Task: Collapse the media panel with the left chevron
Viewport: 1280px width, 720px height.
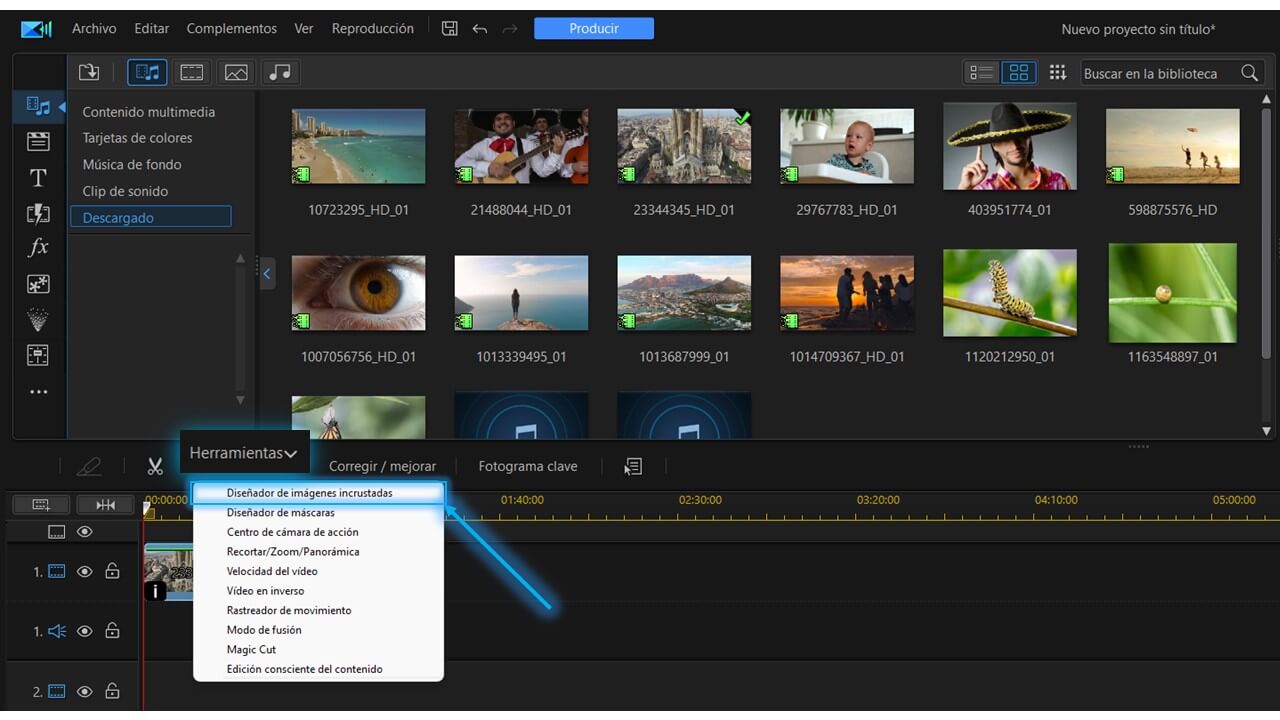Action: (x=266, y=273)
